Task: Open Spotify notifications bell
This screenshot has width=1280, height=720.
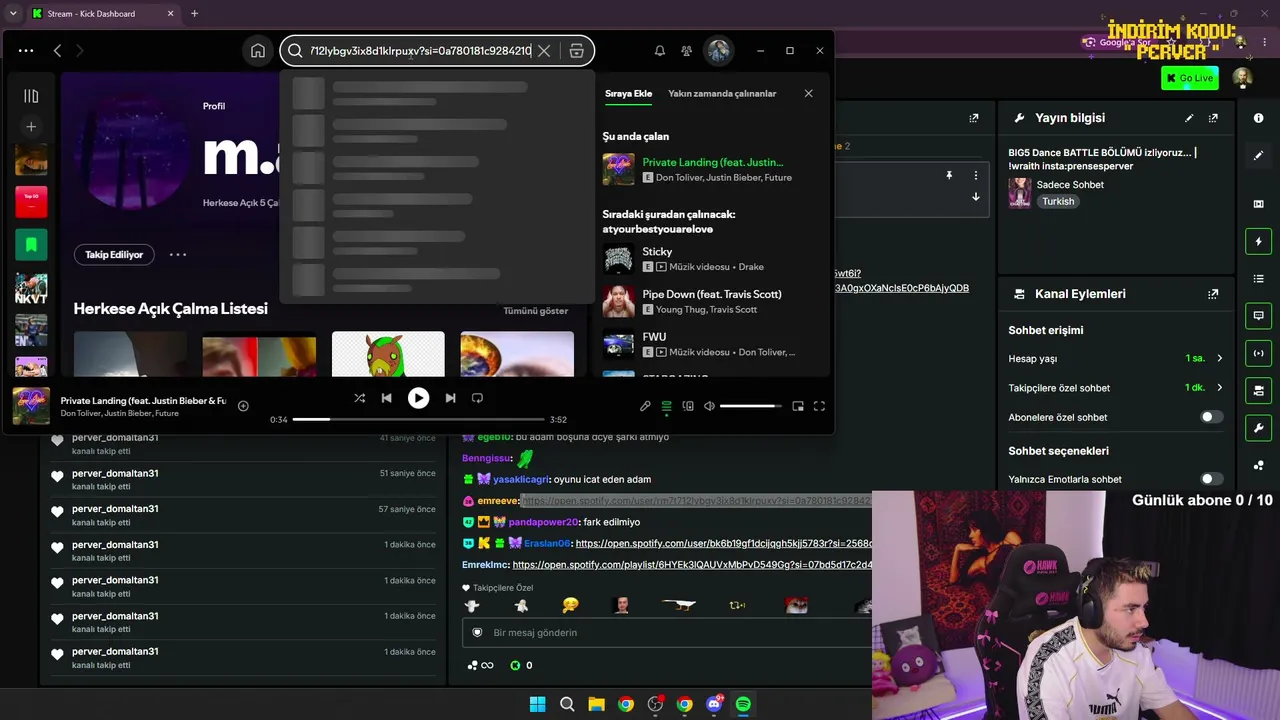Action: coord(660,51)
